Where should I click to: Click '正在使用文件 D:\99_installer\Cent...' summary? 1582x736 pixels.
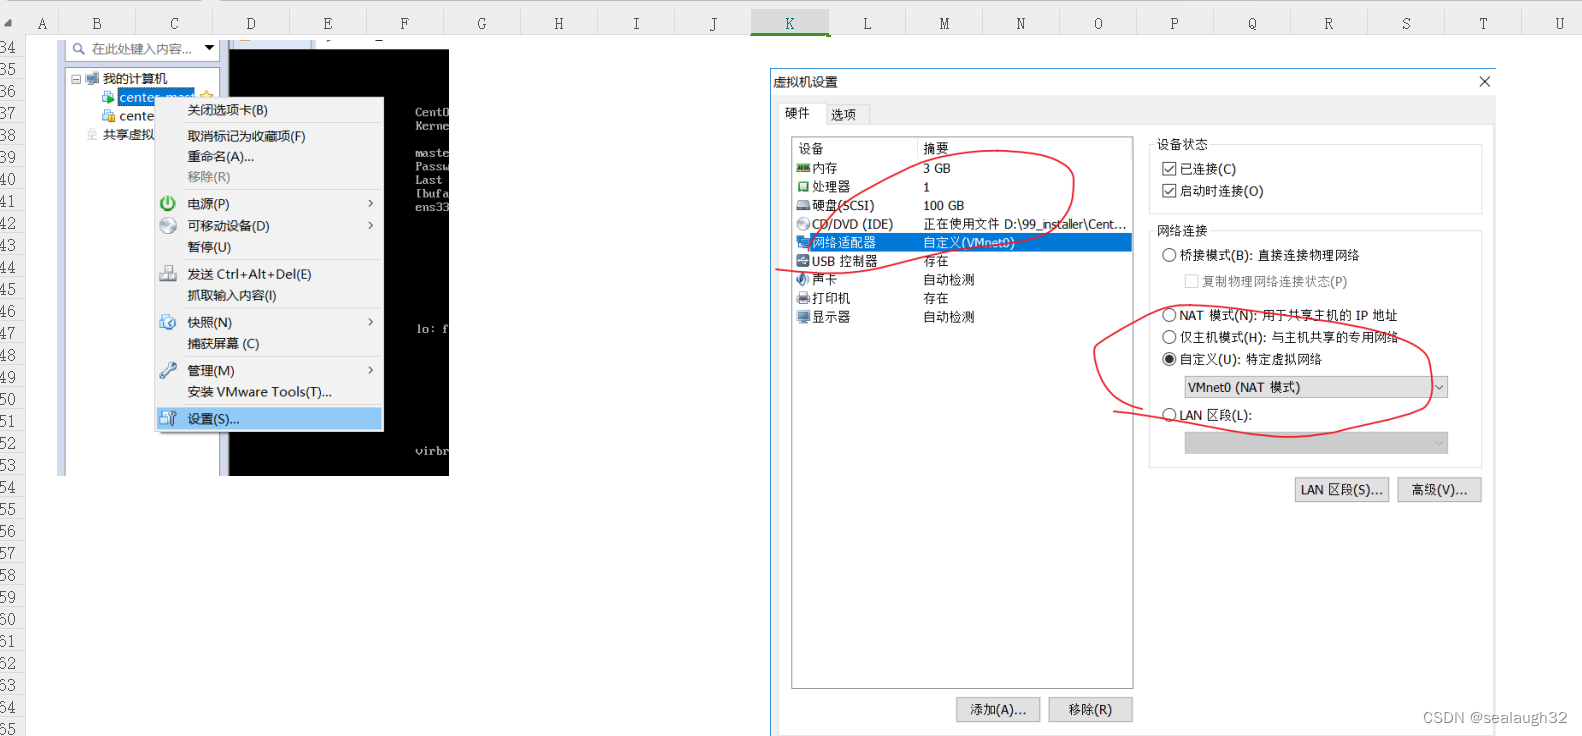[1024, 224]
